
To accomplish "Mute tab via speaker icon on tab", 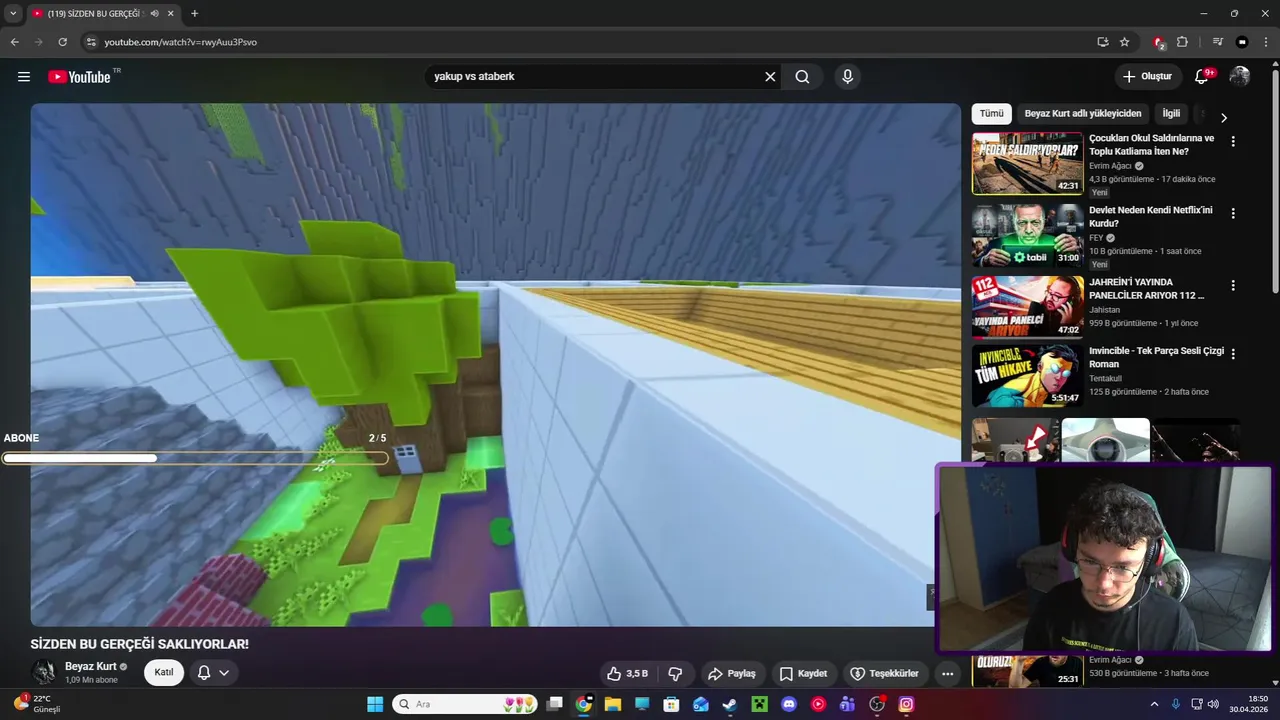I will pos(154,14).
